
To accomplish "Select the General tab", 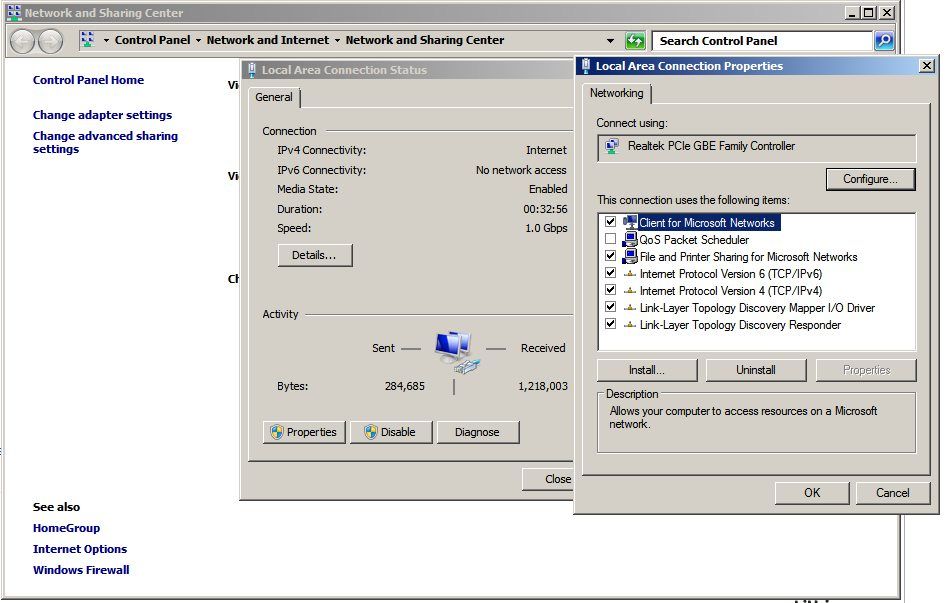I will point(274,97).
